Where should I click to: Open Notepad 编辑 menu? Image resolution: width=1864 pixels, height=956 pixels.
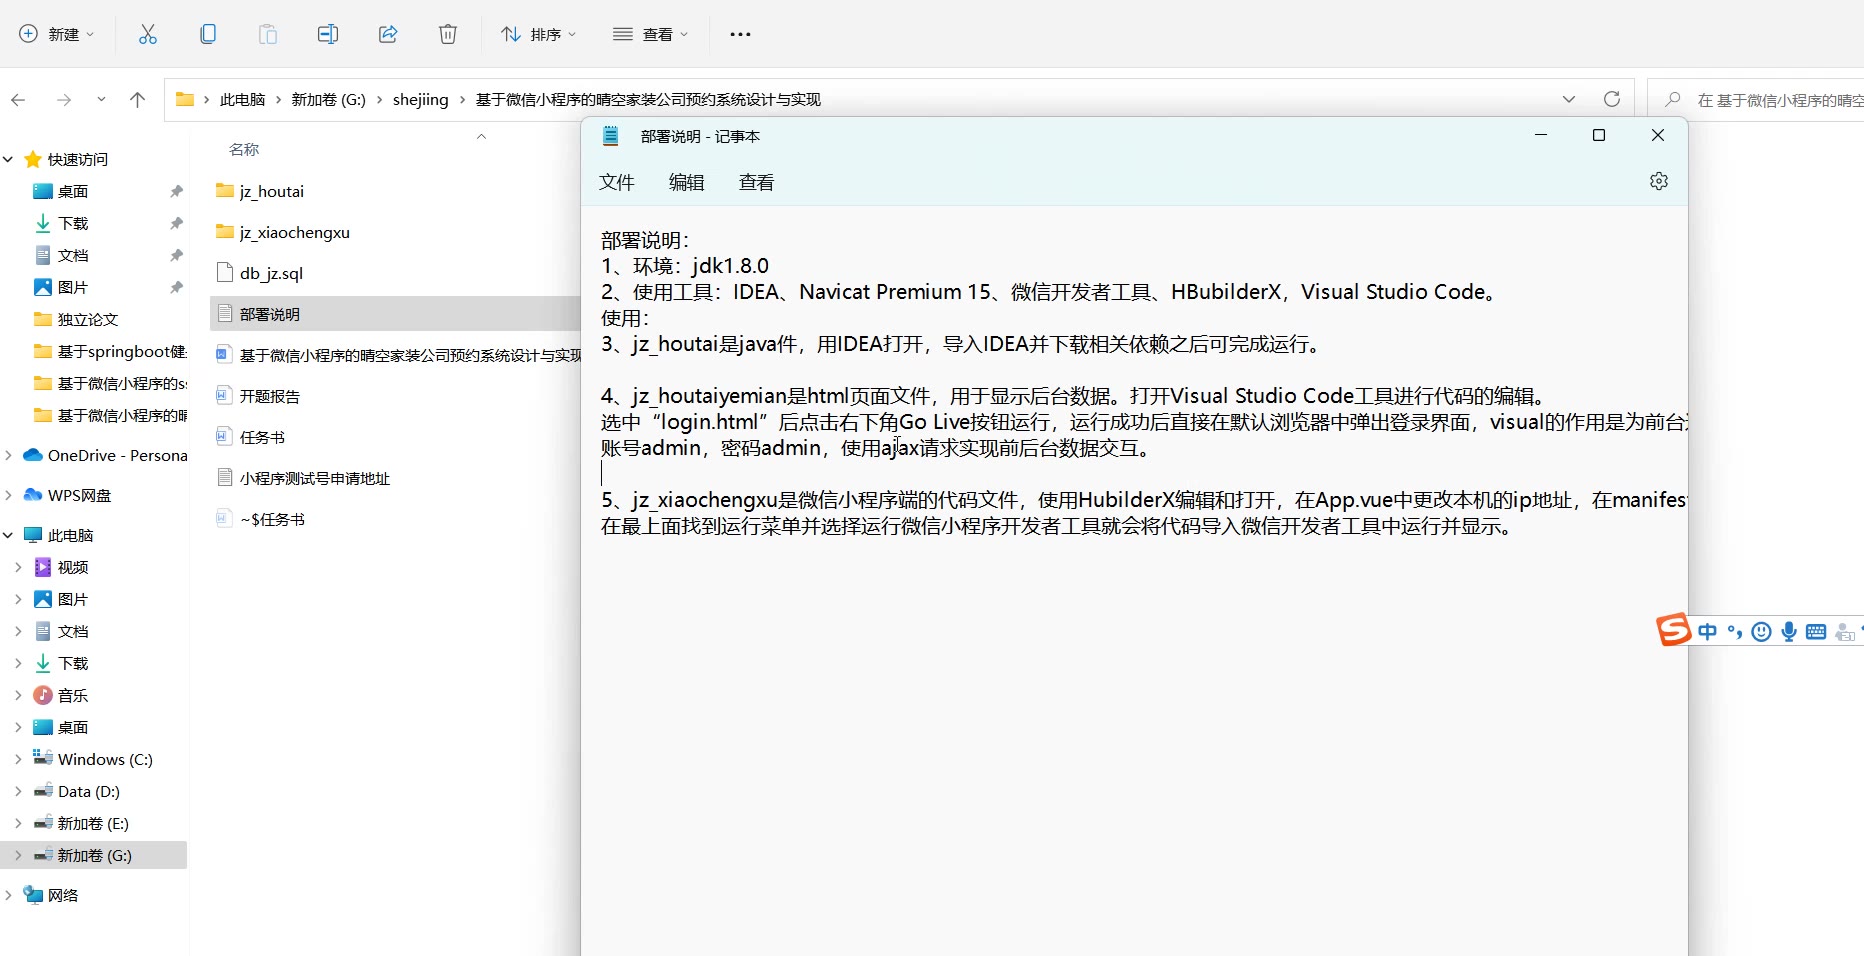(687, 182)
